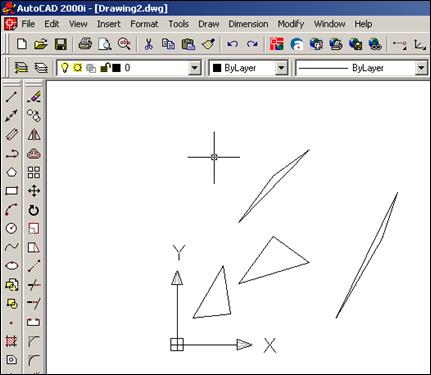Image resolution: width=431 pixels, height=375 pixels.
Task: Select the Scale modify tool
Action: tap(34, 229)
